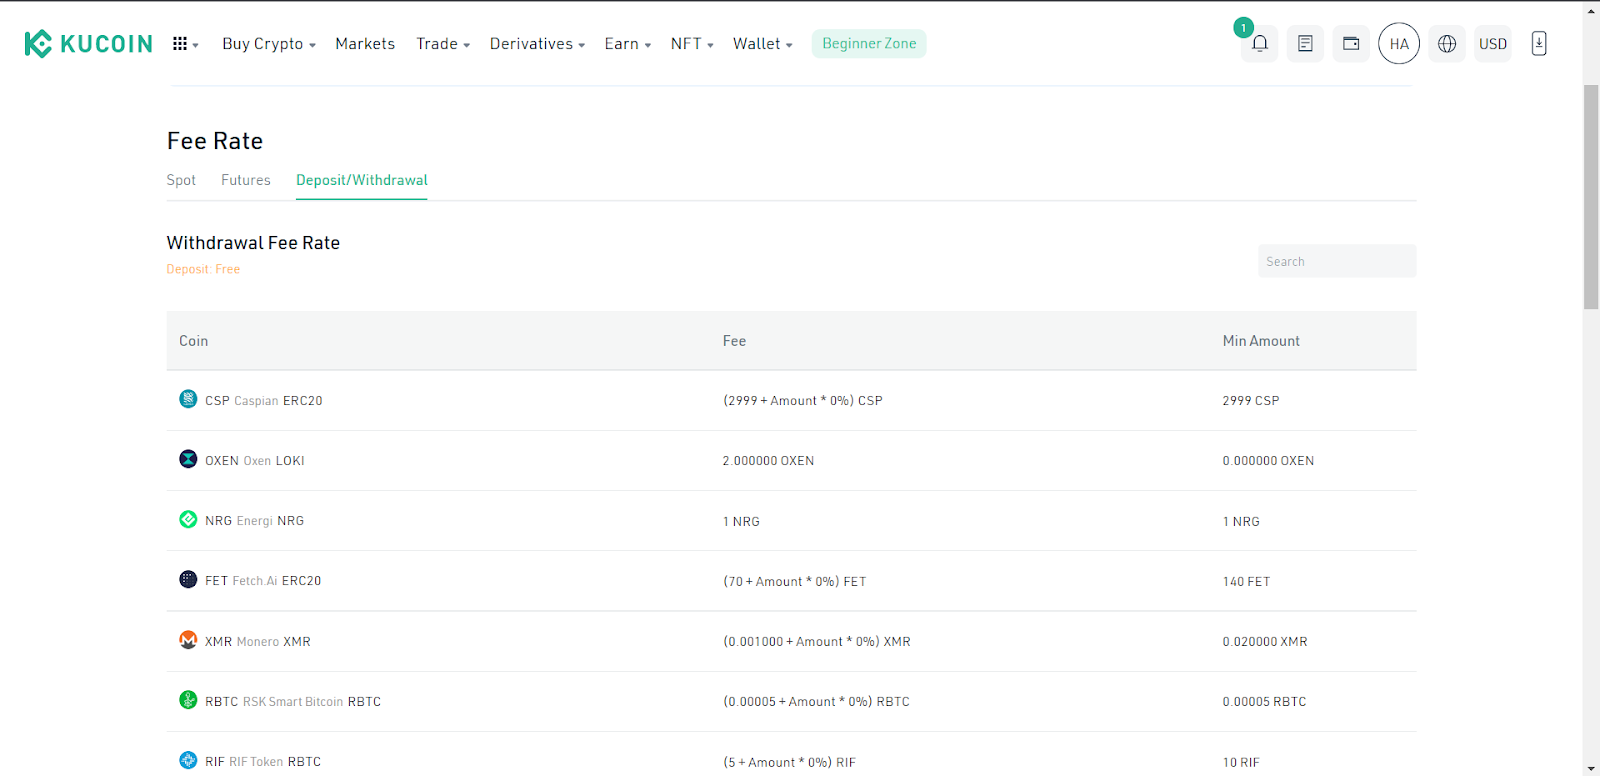Go to the Markets page

click(365, 44)
